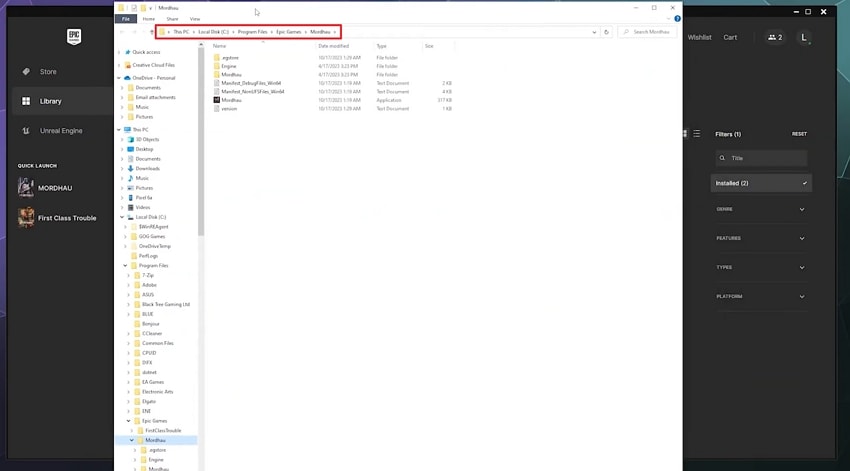
Task: Reset the library filters
Action: pyautogui.click(x=799, y=134)
